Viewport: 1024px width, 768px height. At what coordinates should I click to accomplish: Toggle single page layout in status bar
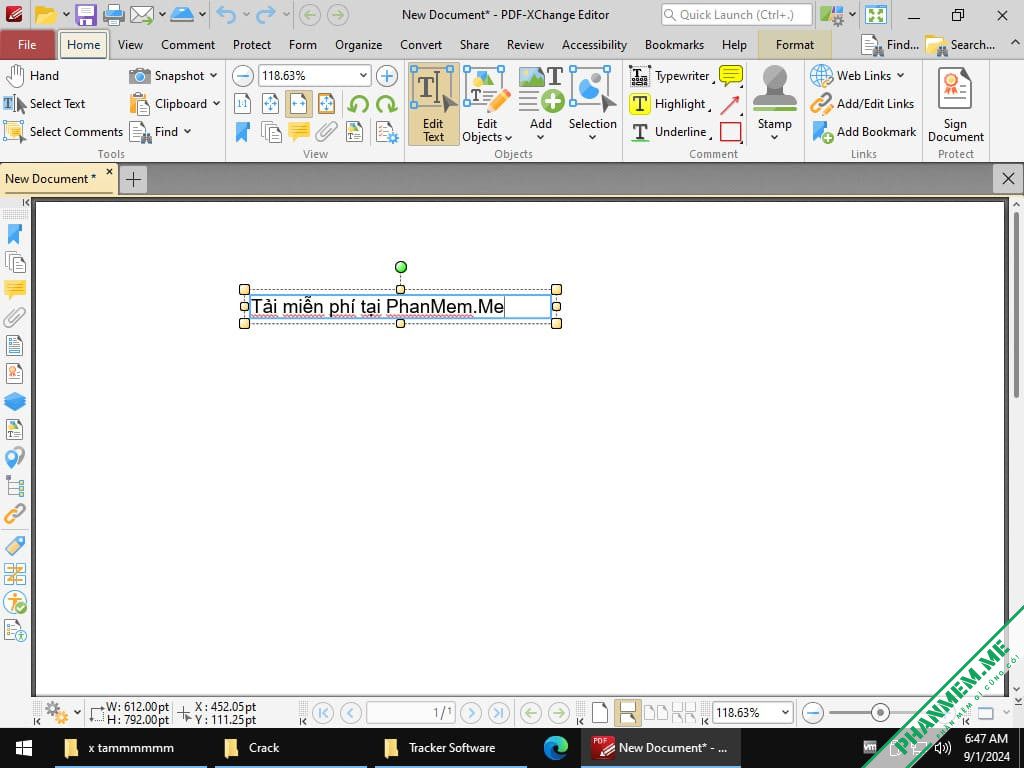600,712
